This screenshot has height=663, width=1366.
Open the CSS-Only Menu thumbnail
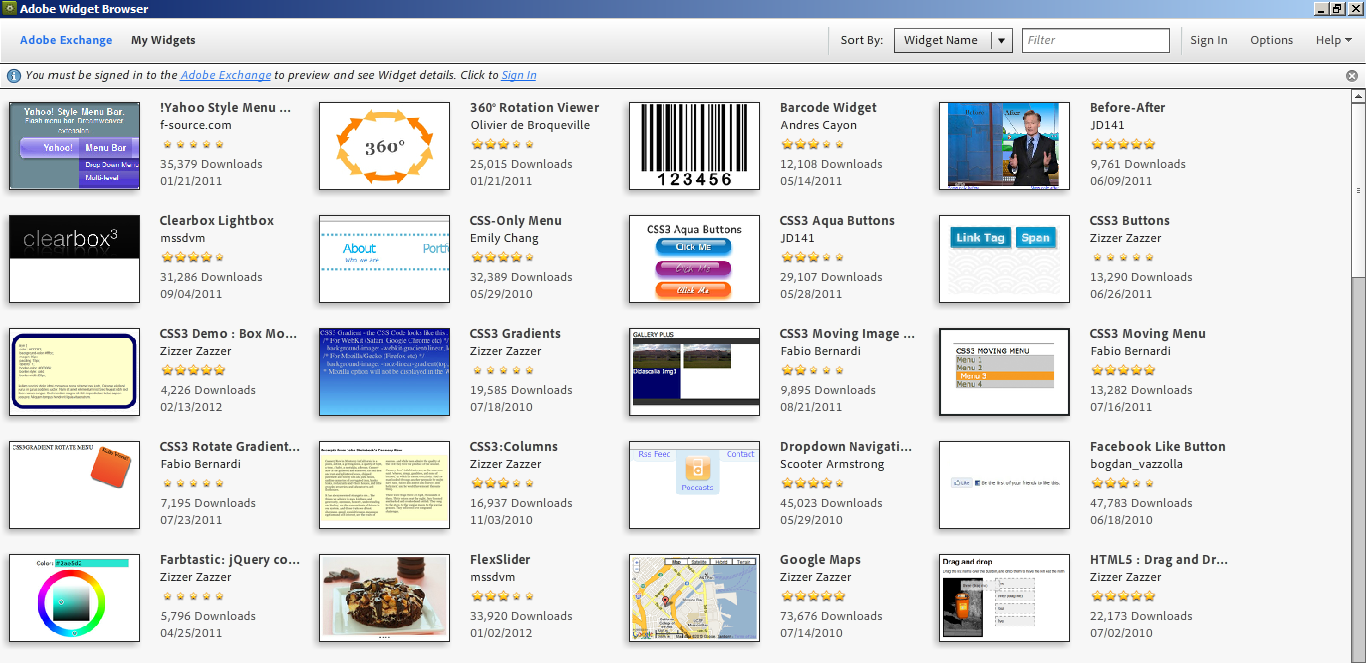(385, 259)
